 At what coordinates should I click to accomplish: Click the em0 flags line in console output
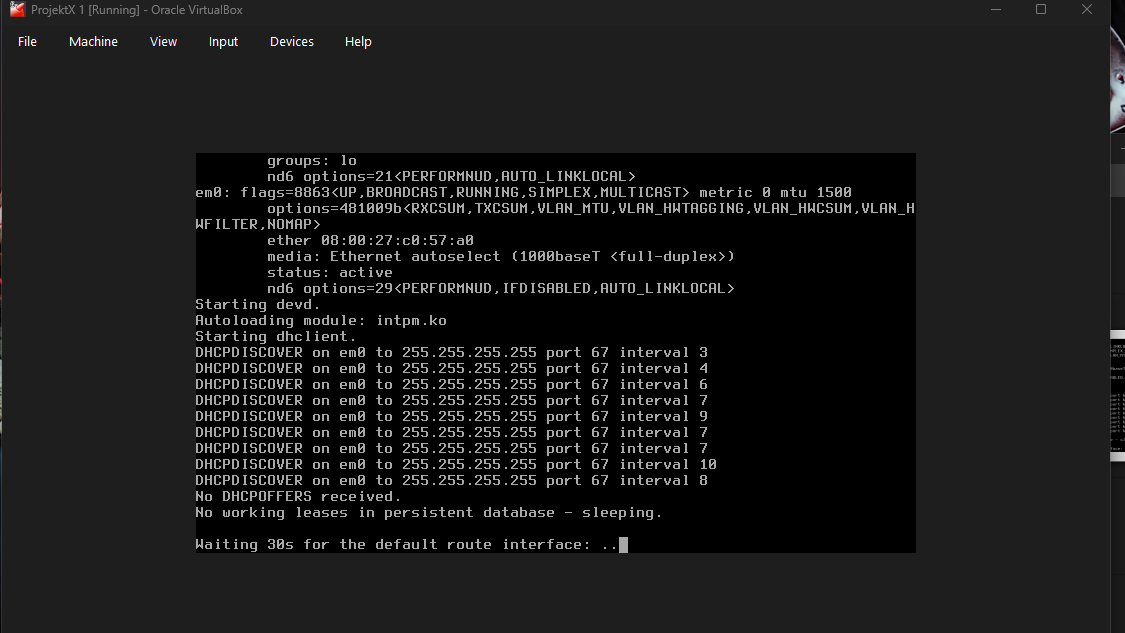[x=520, y=192]
